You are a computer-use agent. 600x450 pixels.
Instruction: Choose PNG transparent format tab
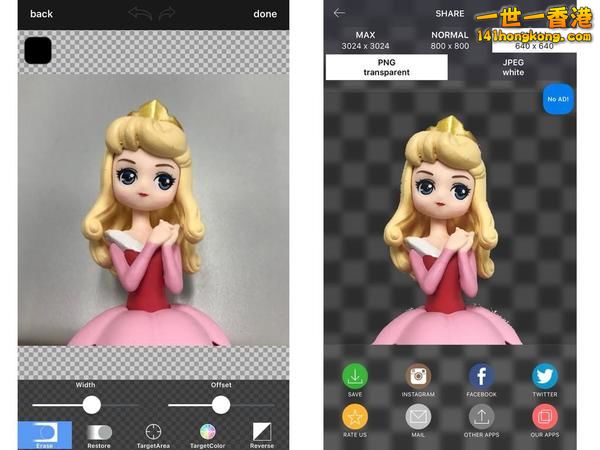point(386,67)
